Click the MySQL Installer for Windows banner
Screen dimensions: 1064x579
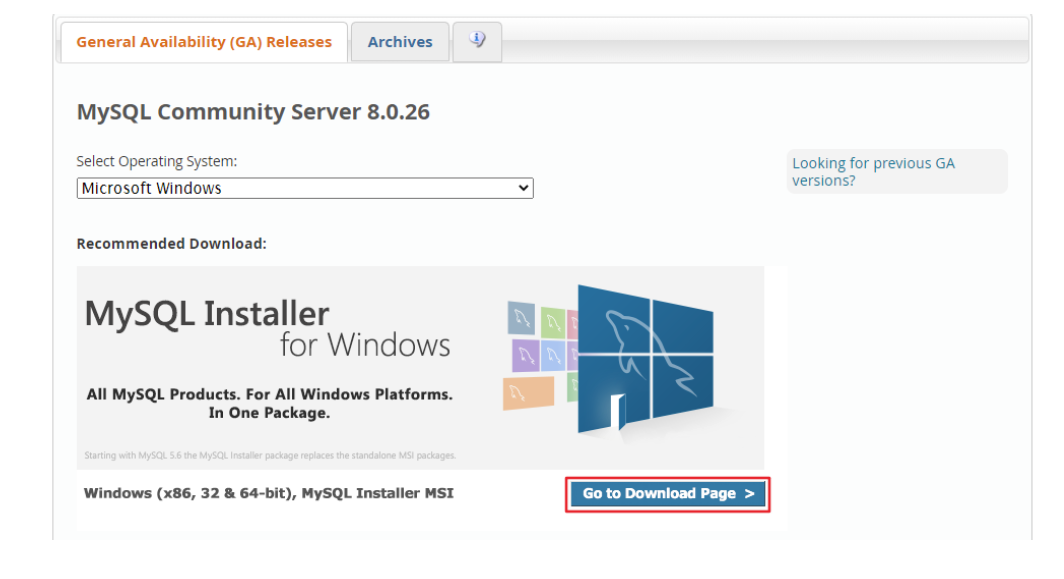click(420, 367)
